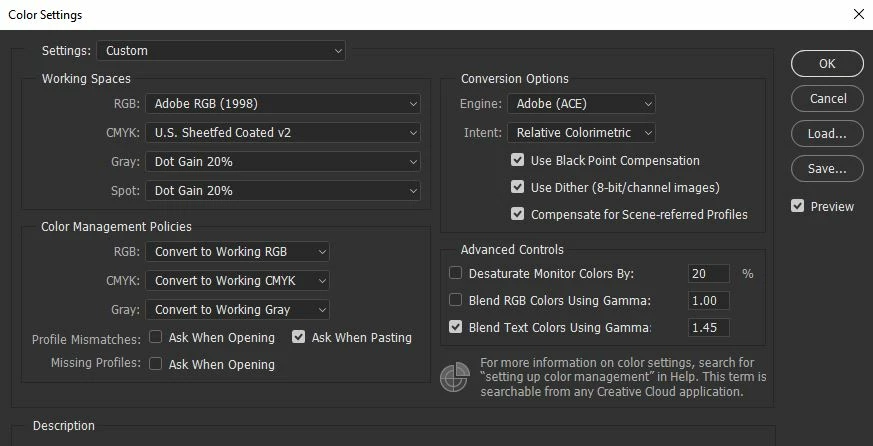Screen dimensions: 873x446
Task: Toggle the Preview checkbox
Action: (797, 206)
